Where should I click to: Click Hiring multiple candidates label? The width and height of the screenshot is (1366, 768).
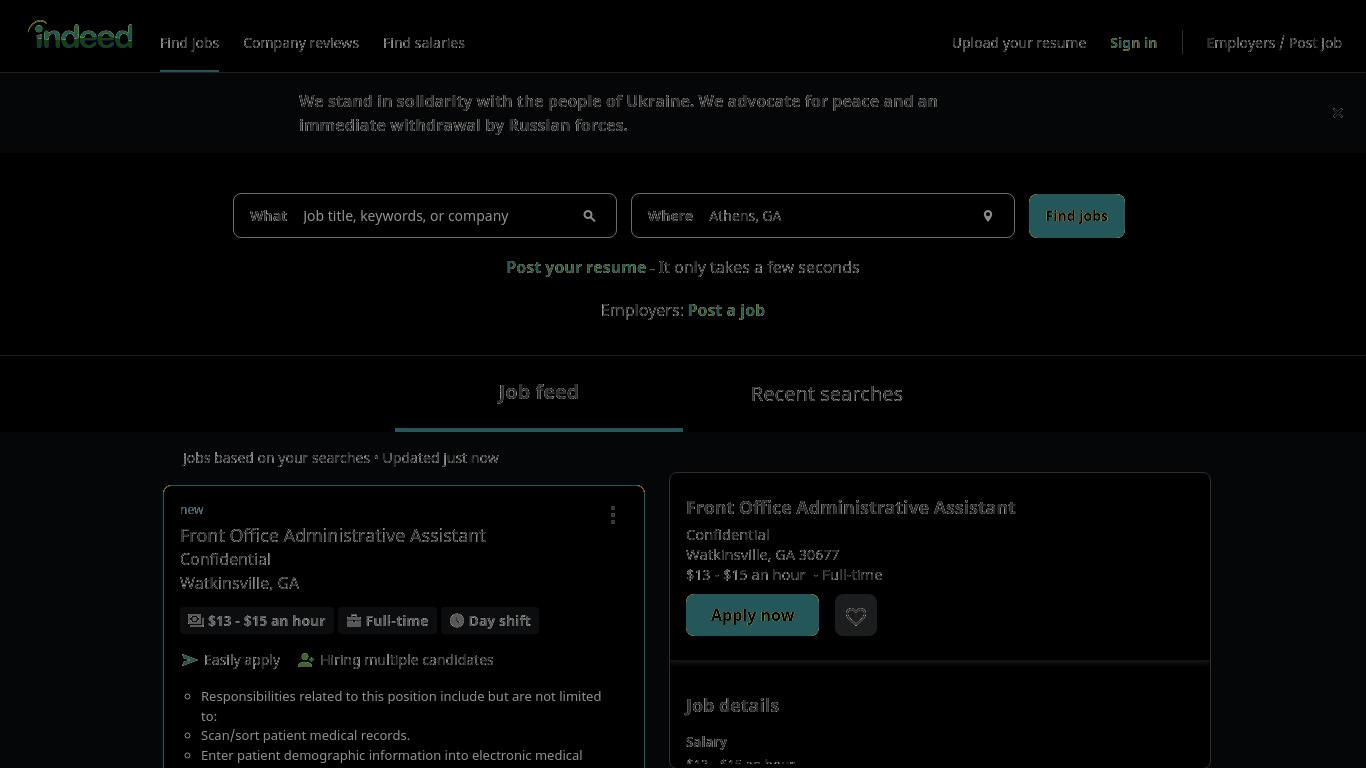tap(406, 660)
